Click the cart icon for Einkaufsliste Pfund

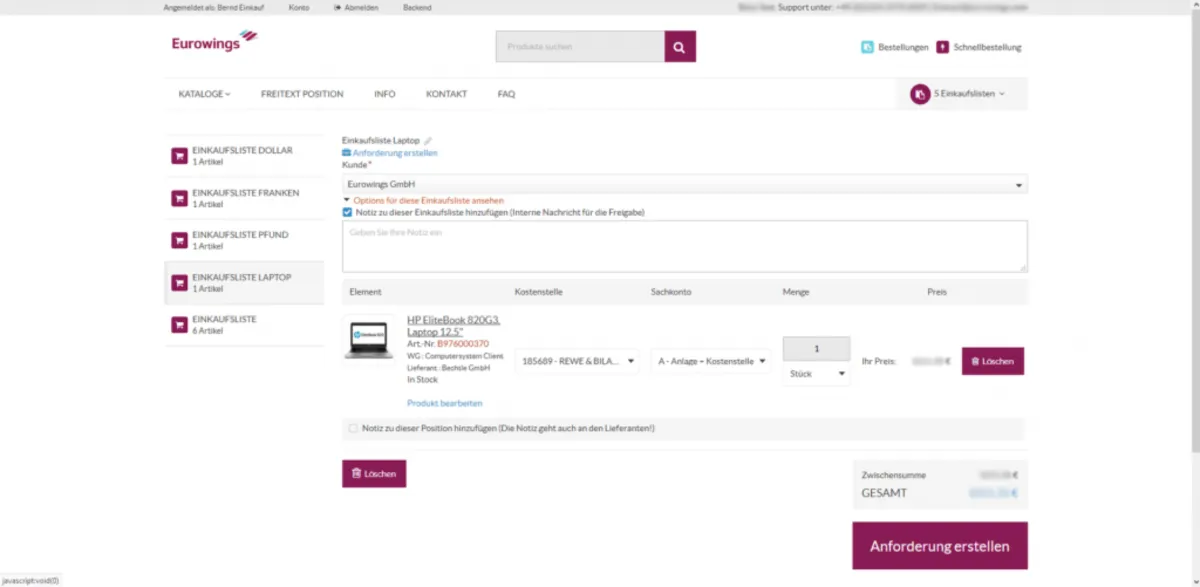(180, 240)
